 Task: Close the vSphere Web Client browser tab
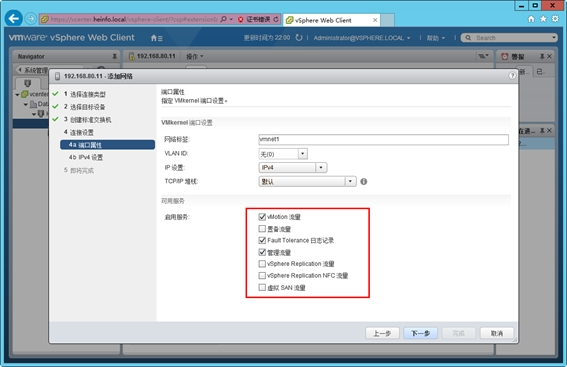point(375,20)
